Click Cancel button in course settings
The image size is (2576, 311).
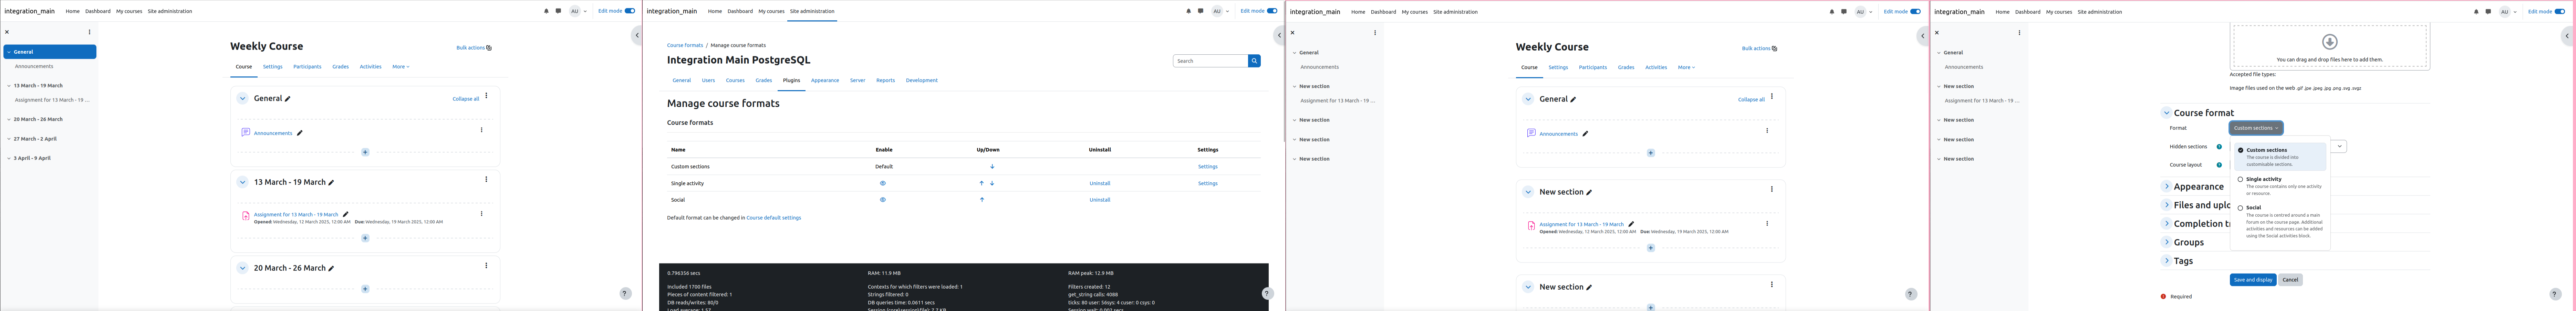click(x=2290, y=280)
